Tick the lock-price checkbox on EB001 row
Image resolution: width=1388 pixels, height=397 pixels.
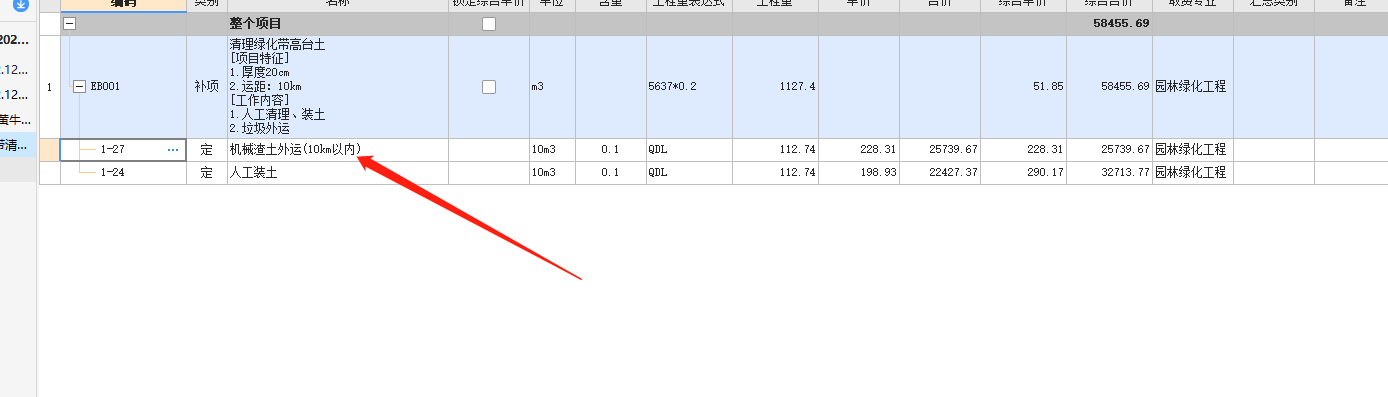click(x=489, y=87)
